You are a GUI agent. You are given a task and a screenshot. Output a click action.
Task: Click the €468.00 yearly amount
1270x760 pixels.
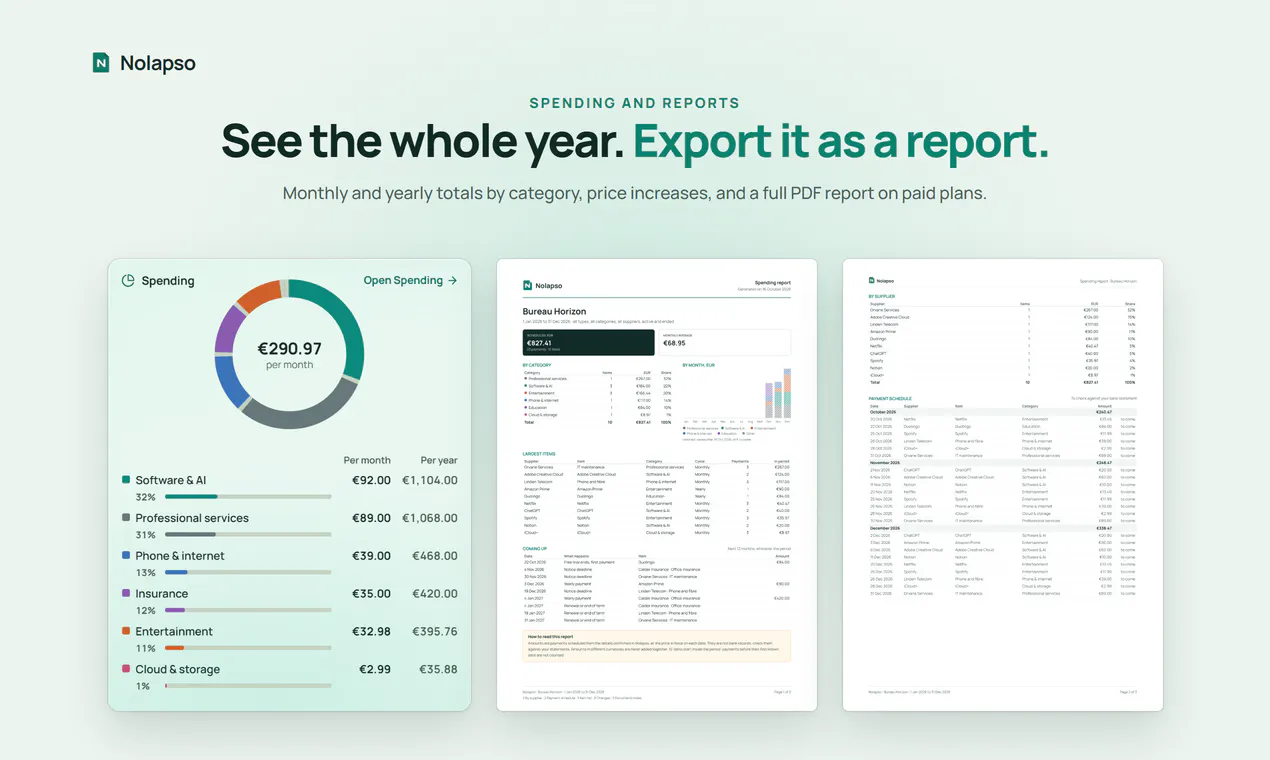click(434, 556)
